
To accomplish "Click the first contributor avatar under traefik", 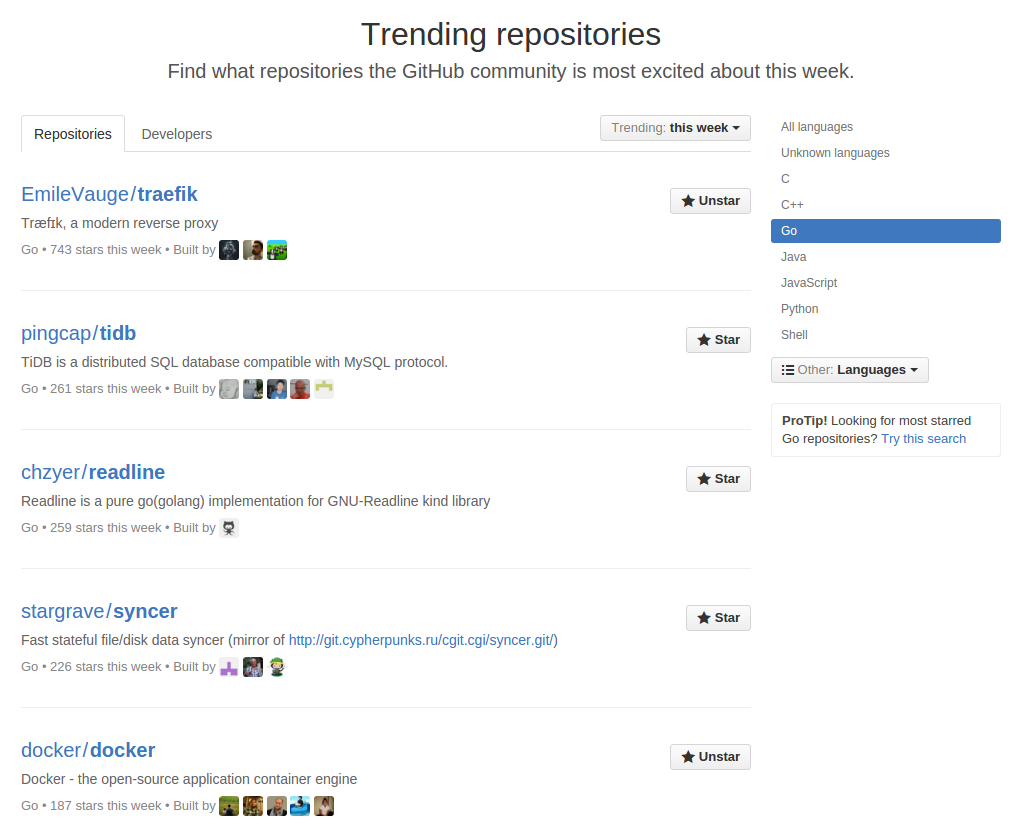I will 229,249.
